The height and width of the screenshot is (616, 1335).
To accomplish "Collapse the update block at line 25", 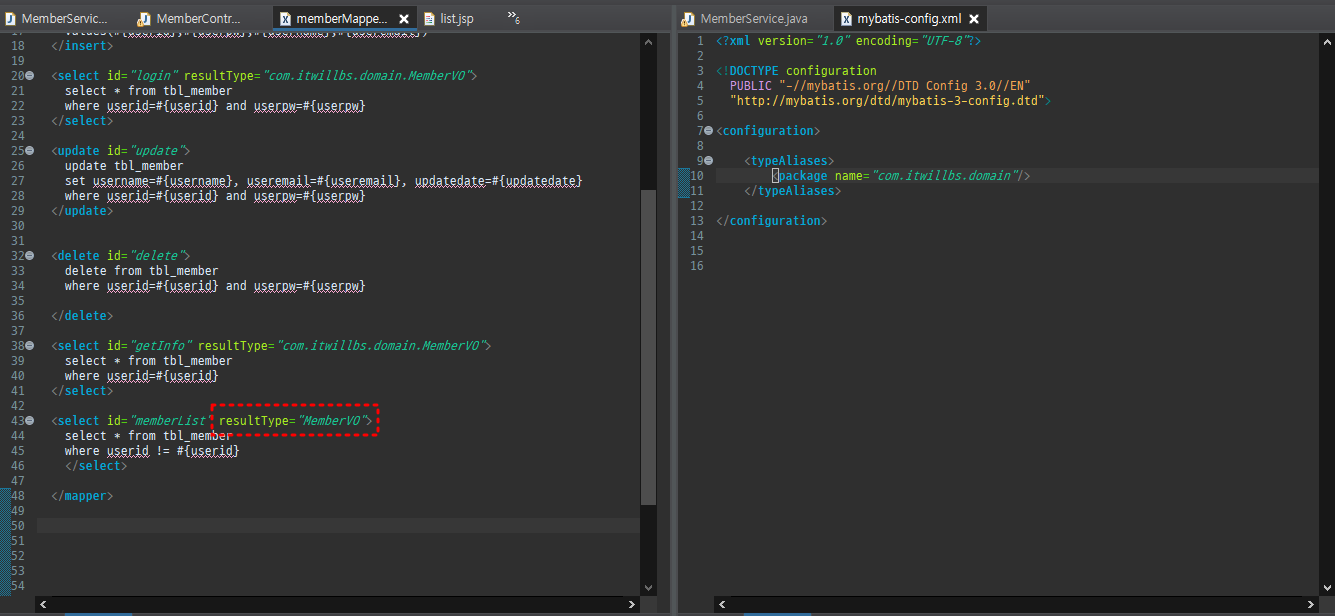I will pos(30,151).
